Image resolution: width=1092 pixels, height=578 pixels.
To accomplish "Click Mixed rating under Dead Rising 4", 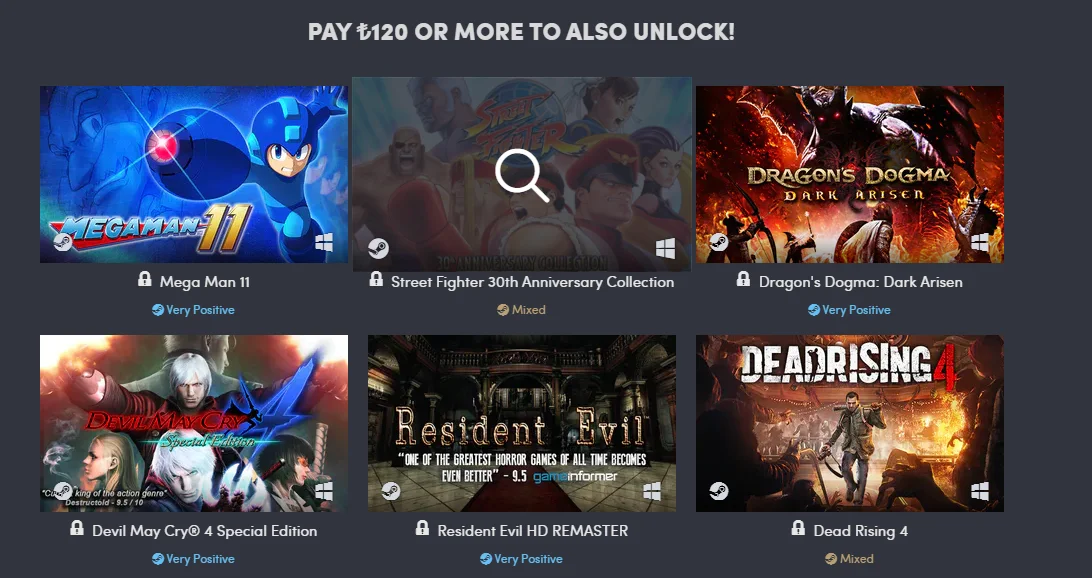I will click(849, 559).
